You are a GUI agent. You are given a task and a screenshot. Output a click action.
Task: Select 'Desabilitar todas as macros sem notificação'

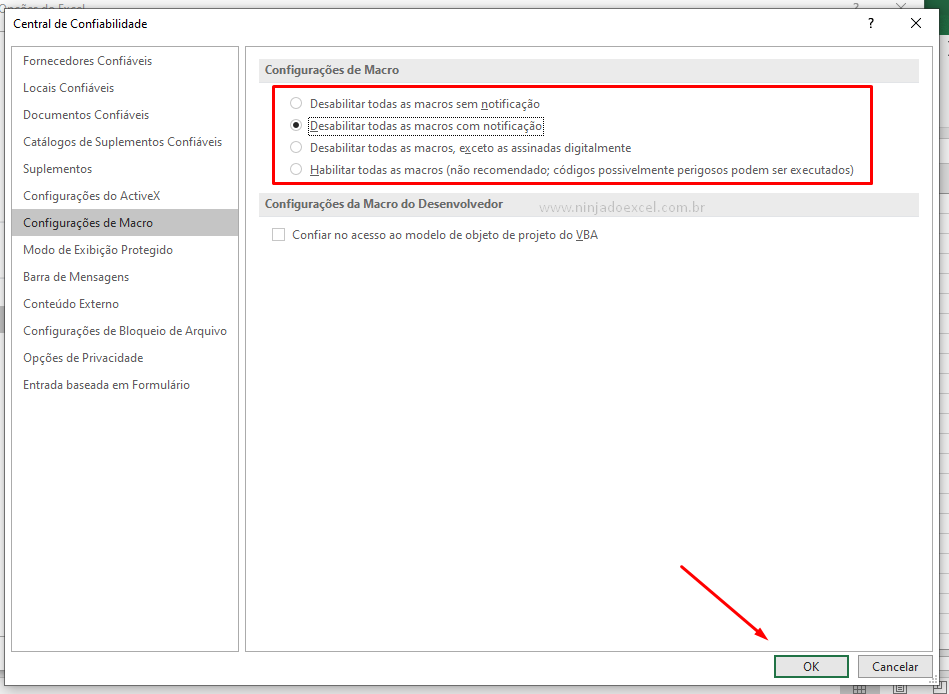click(296, 103)
